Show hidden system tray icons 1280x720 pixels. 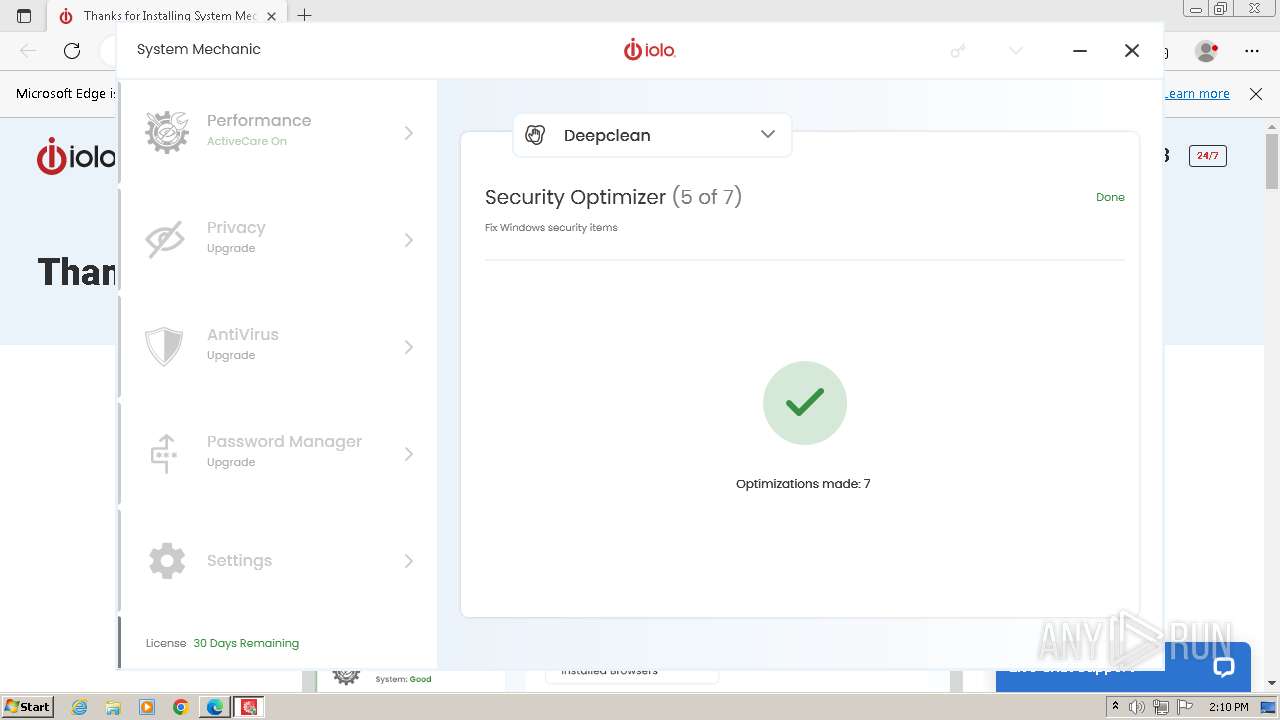point(1115,707)
